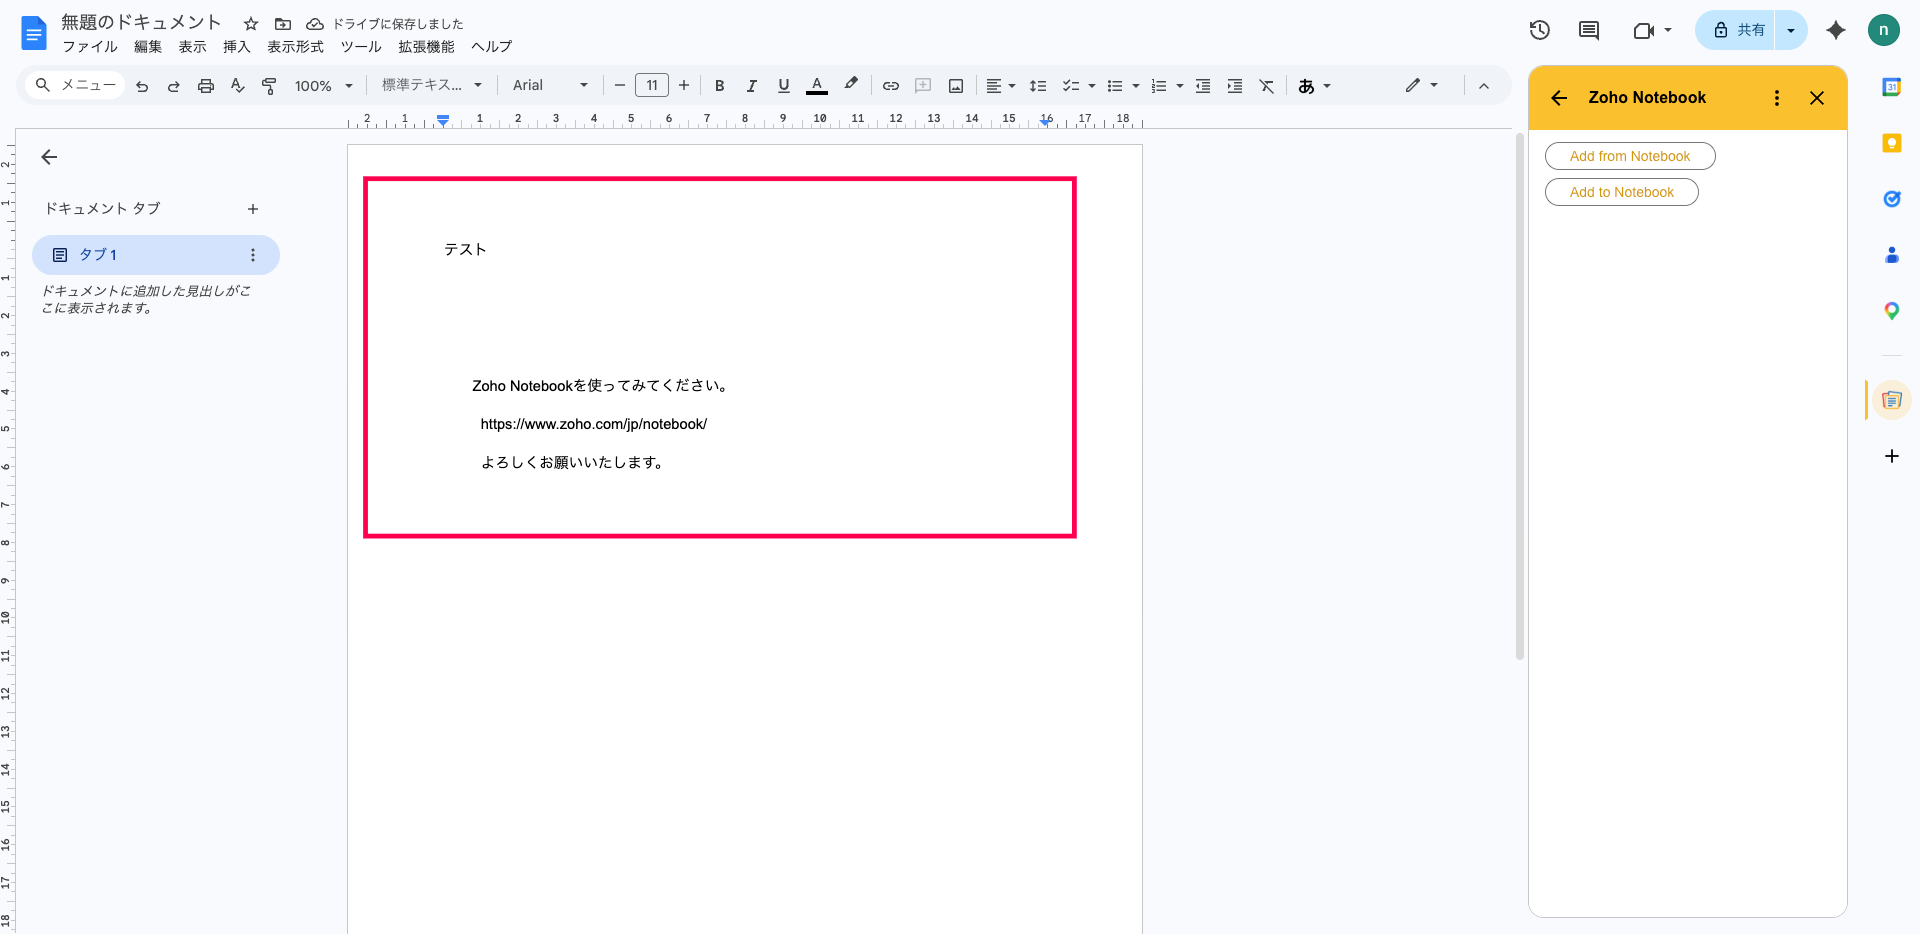Image resolution: width=1920 pixels, height=934 pixels.
Task: Open Google Maps side panel icon
Action: [x=1891, y=311]
